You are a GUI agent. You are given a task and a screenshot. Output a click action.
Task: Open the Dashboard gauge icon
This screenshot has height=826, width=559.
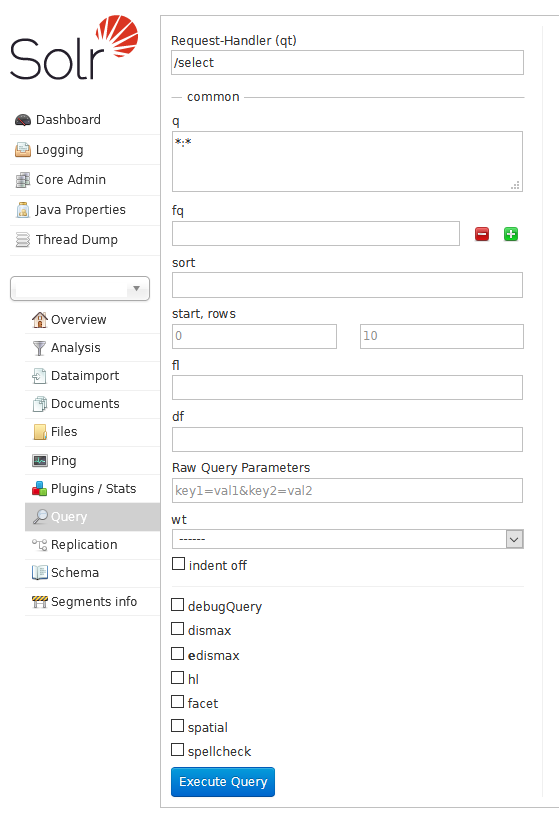pyautogui.click(x=23, y=120)
